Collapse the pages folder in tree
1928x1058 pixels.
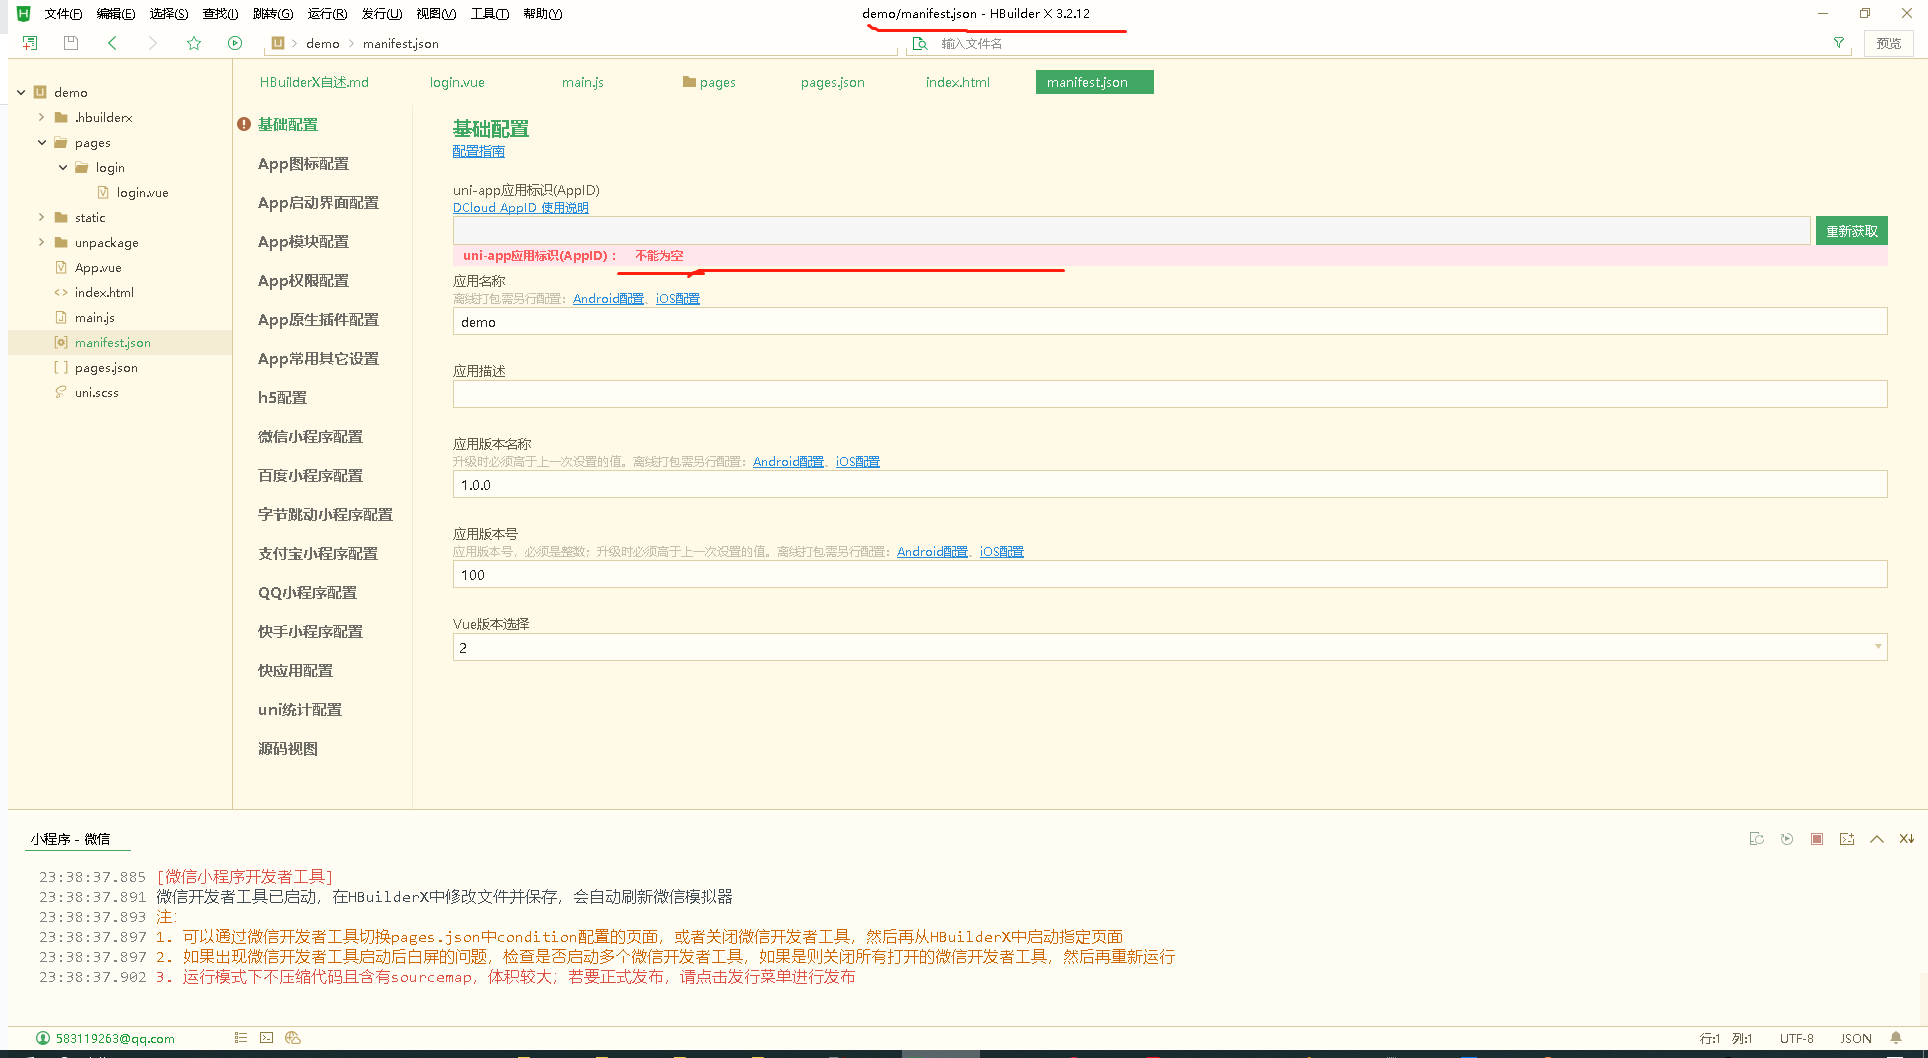41,142
